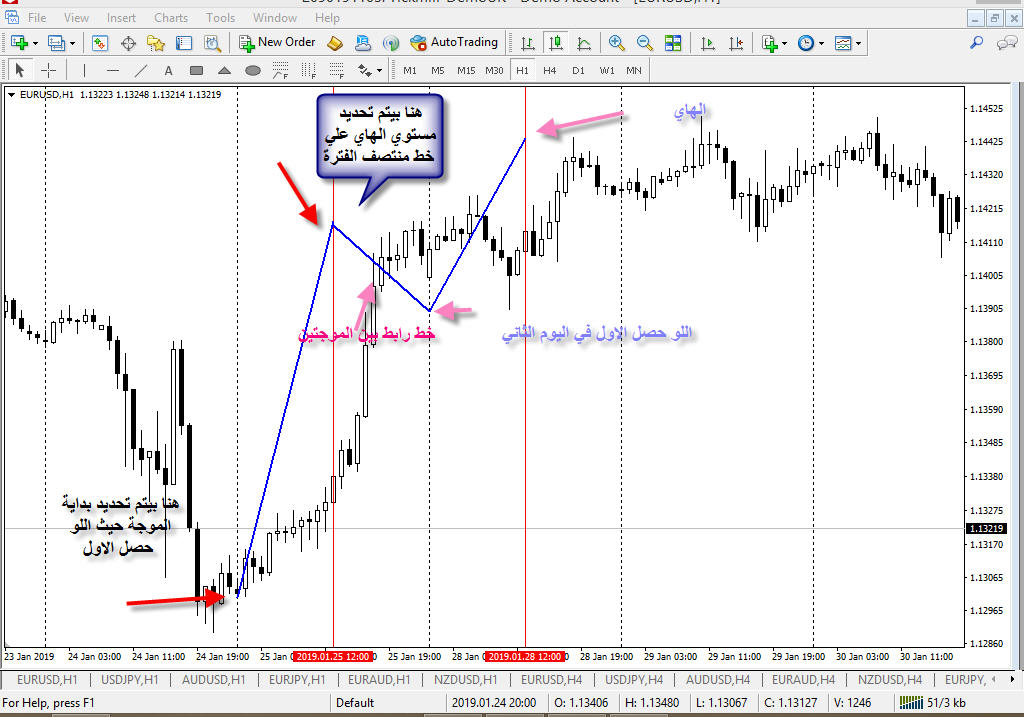Pick the trendline drawing tool

click(141, 70)
